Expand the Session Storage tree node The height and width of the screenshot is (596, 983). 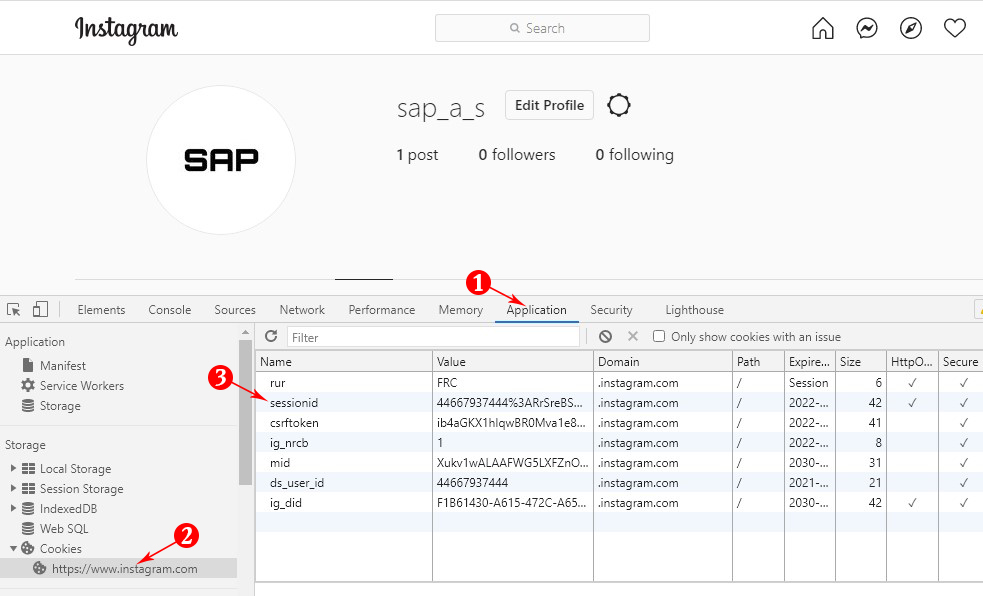click(x=13, y=488)
